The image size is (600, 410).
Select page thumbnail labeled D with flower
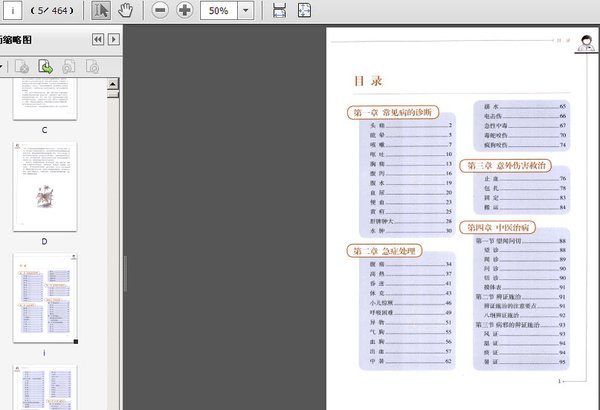pos(45,186)
